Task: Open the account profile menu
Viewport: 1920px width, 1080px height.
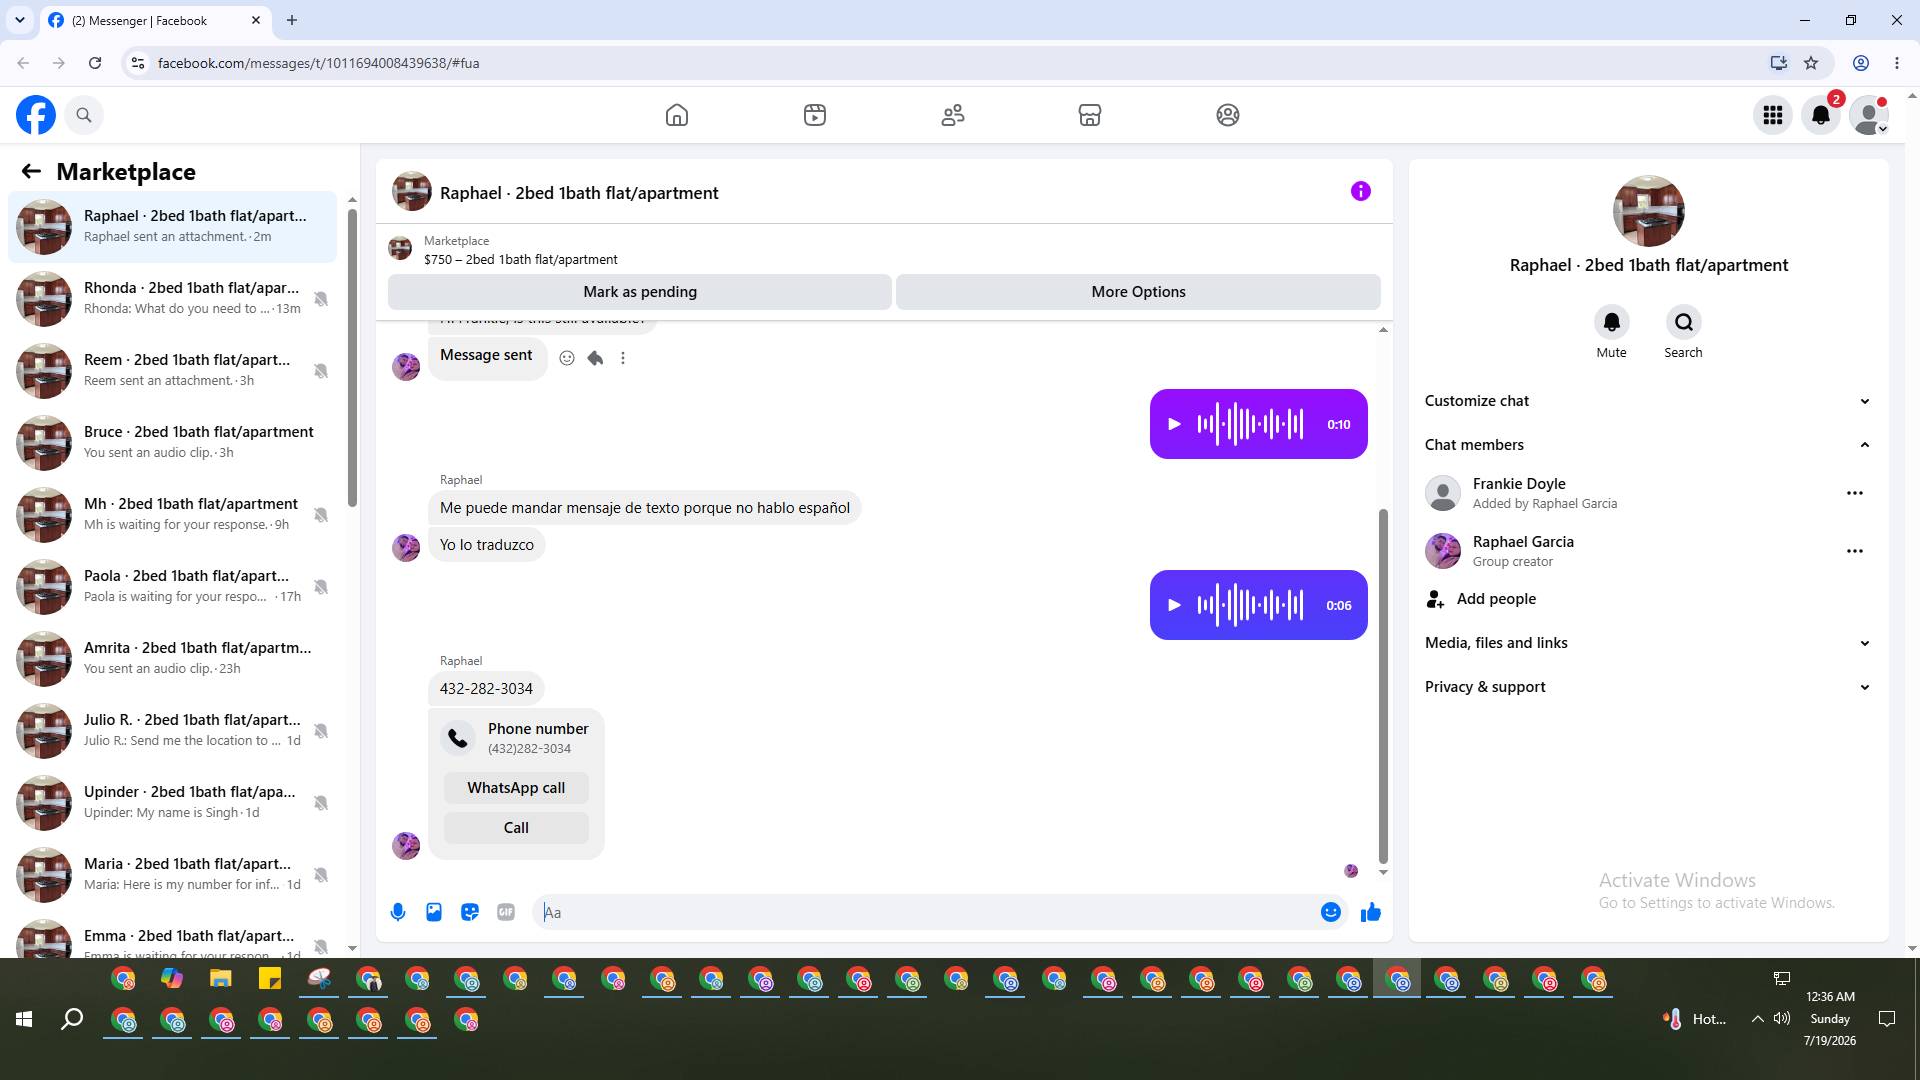Action: pos(1869,115)
